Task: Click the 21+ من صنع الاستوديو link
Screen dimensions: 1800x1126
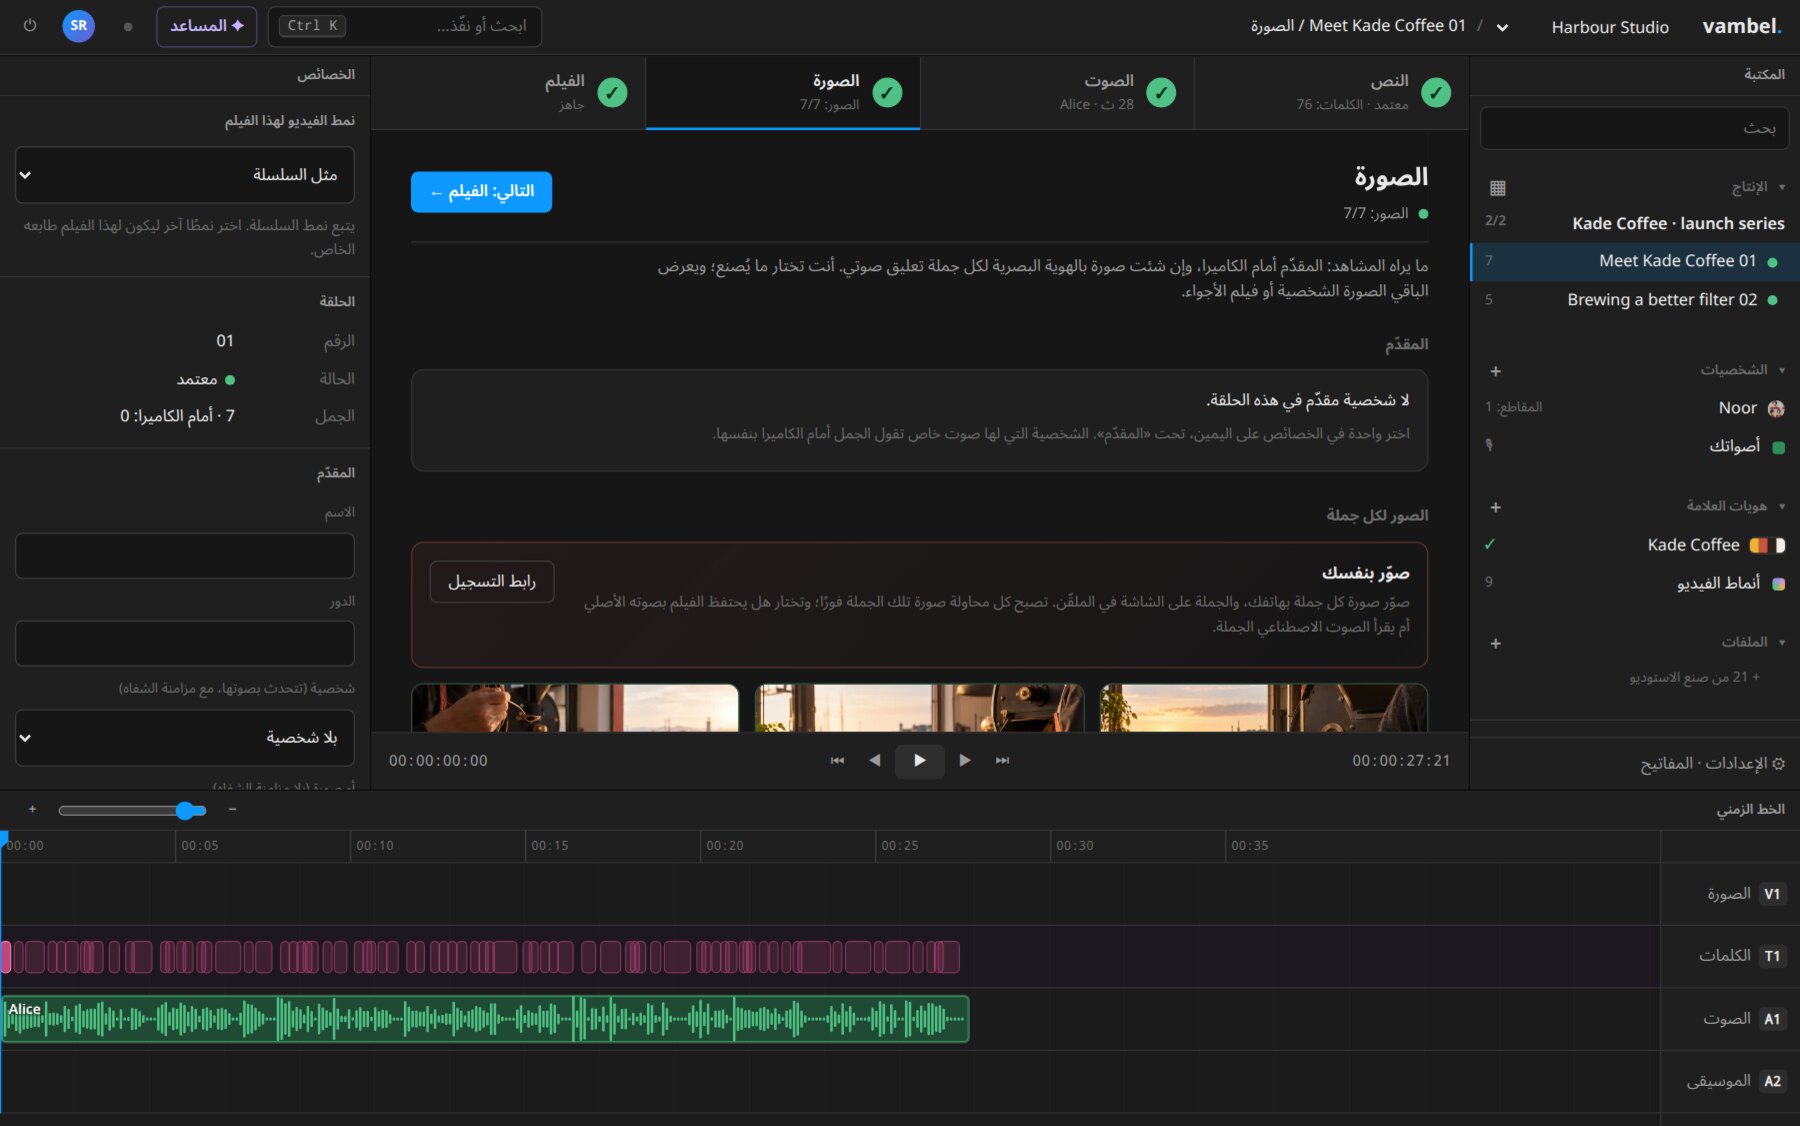Action: [1695, 678]
